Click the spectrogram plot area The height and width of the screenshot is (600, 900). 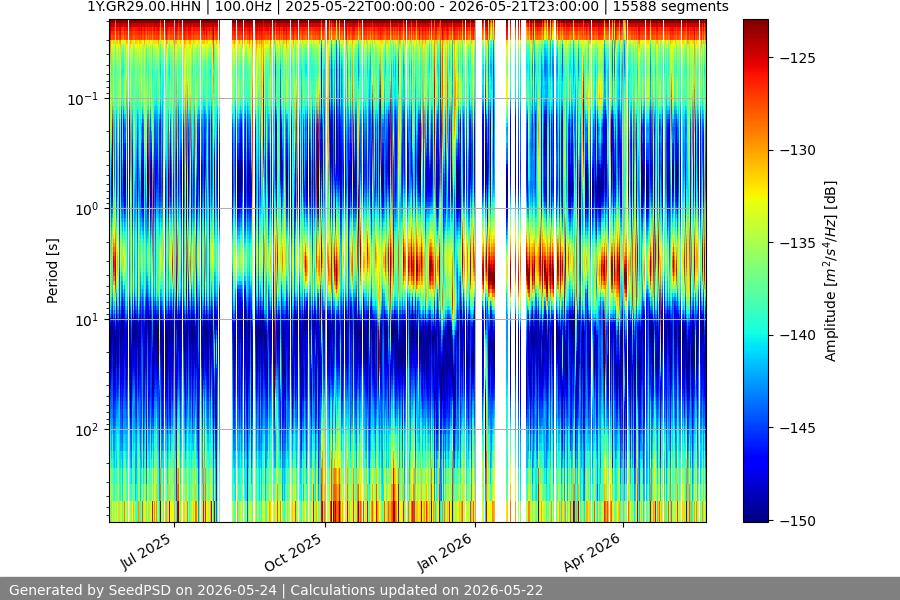(408, 271)
